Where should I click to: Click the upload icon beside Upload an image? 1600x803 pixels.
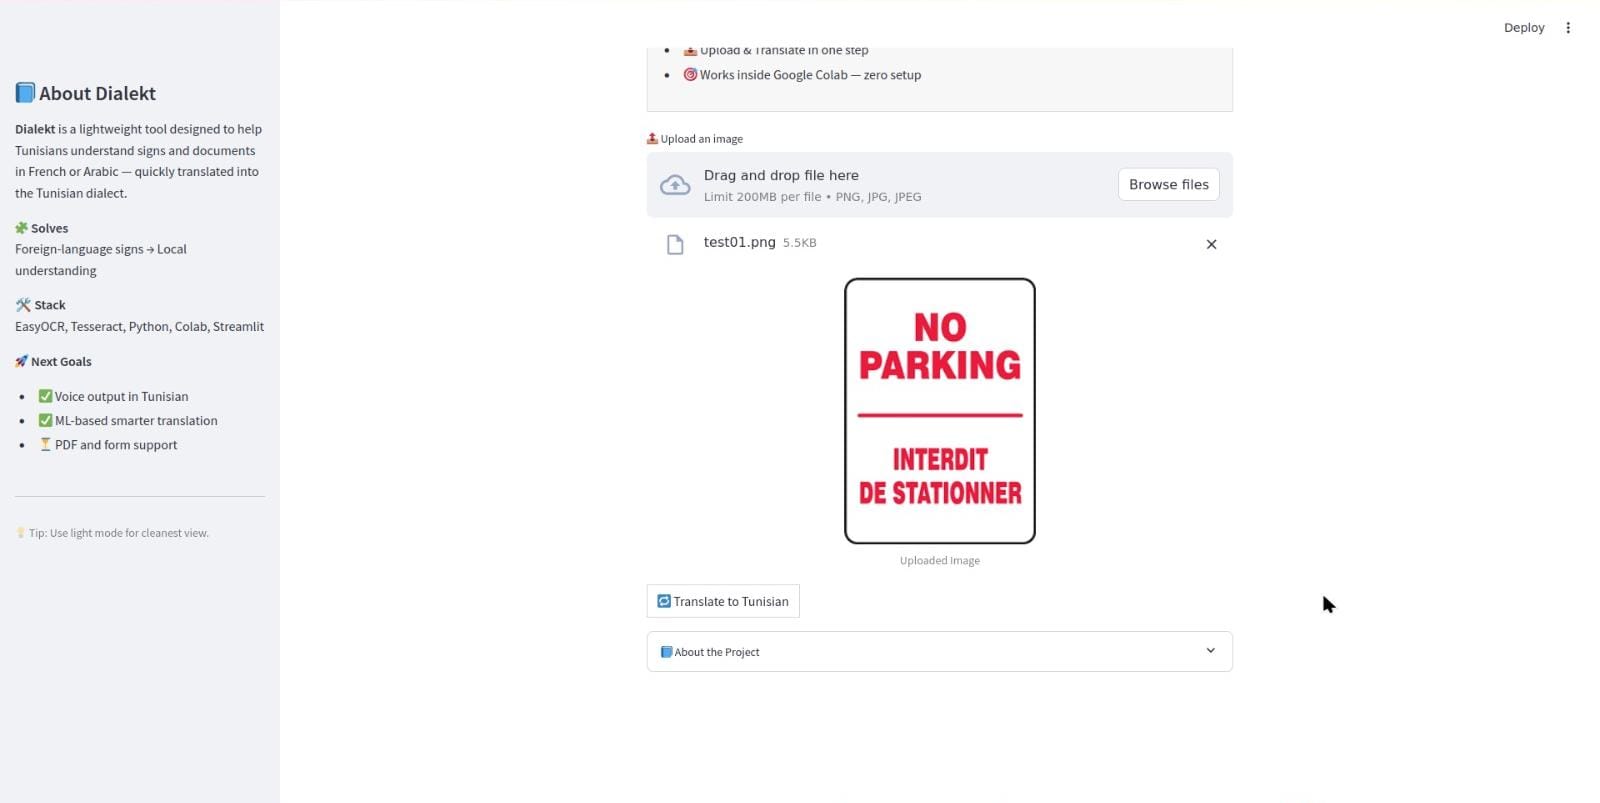[x=652, y=138]
